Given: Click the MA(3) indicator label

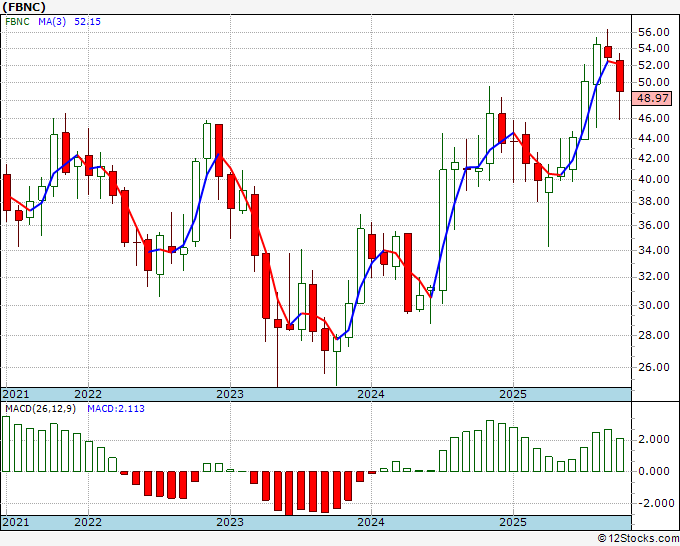Looking at the screenshot, I should click(x=52, y=21).
